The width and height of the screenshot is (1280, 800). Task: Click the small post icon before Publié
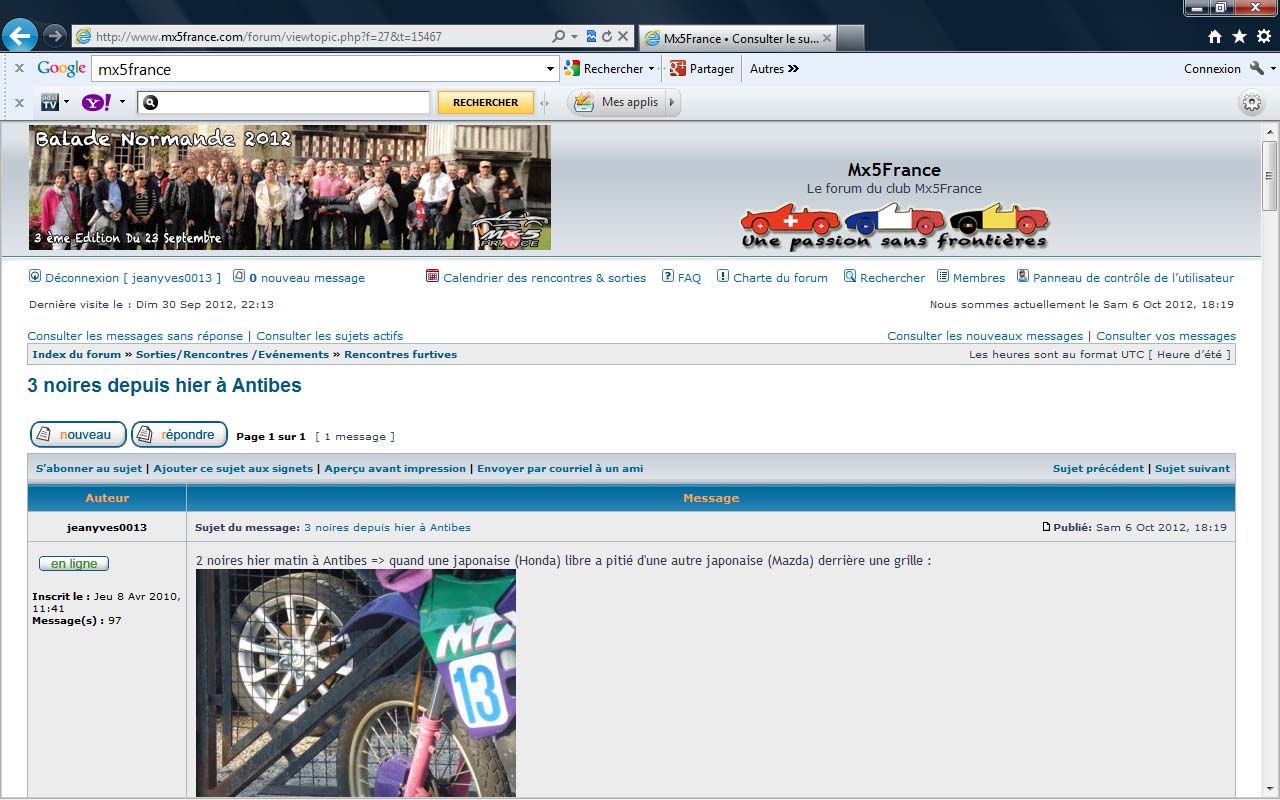click(1046, 527)
